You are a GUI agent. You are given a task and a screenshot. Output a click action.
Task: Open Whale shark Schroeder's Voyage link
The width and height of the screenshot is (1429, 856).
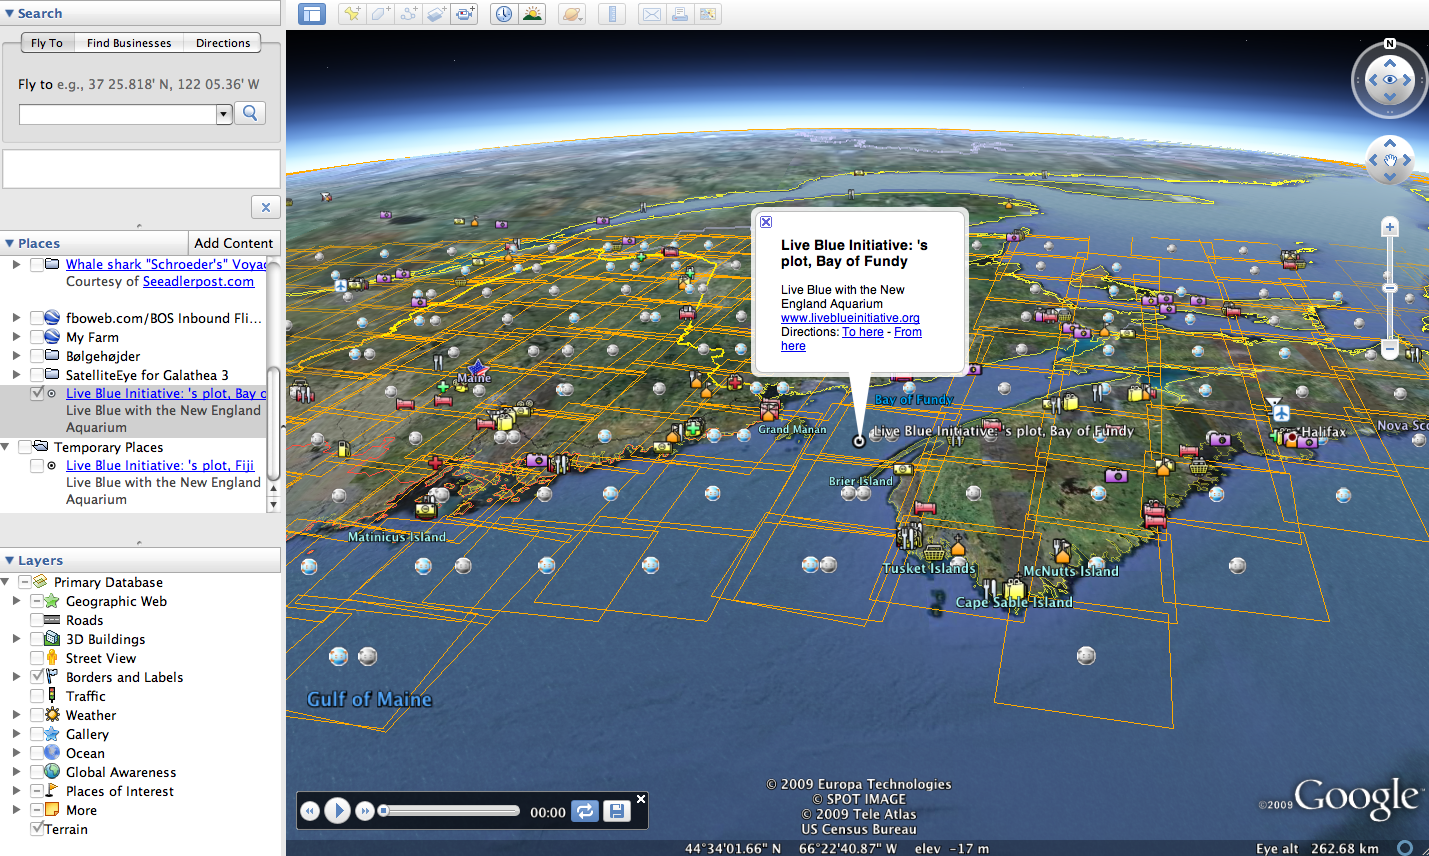point(166,264)
